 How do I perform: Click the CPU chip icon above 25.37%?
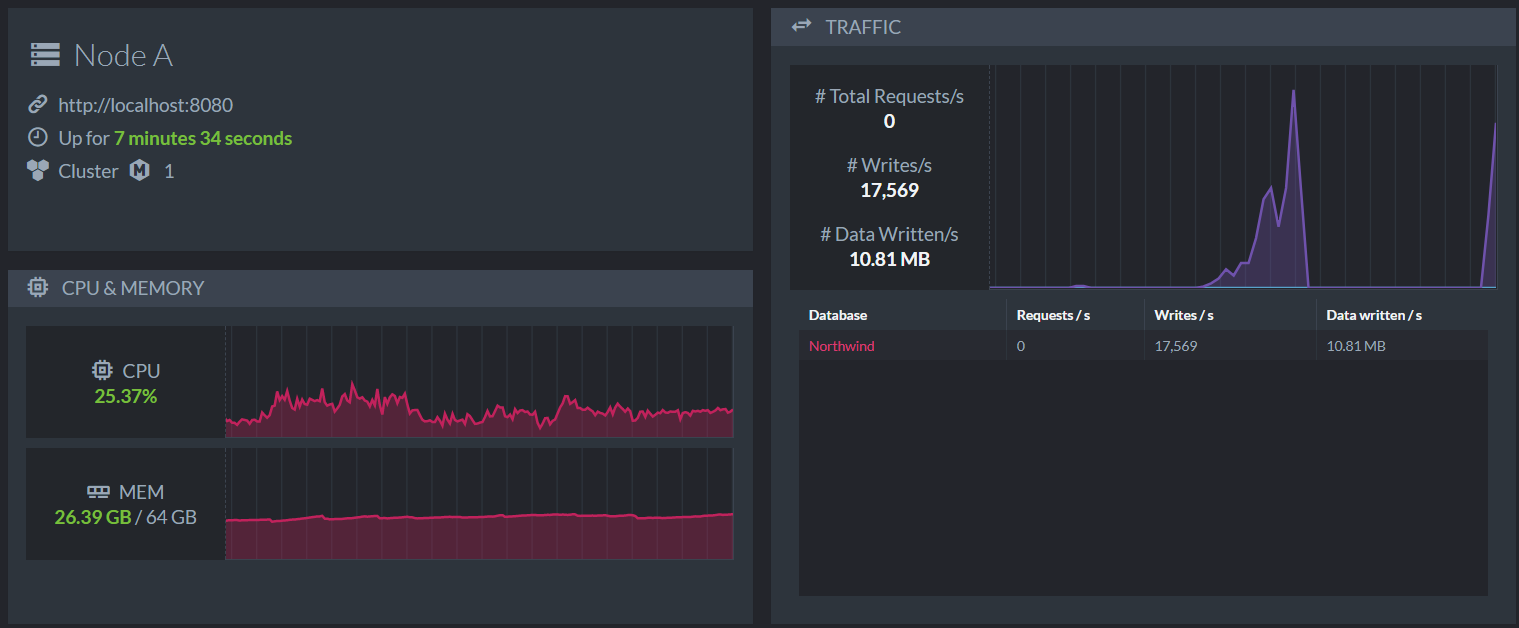tap(102, 370)
